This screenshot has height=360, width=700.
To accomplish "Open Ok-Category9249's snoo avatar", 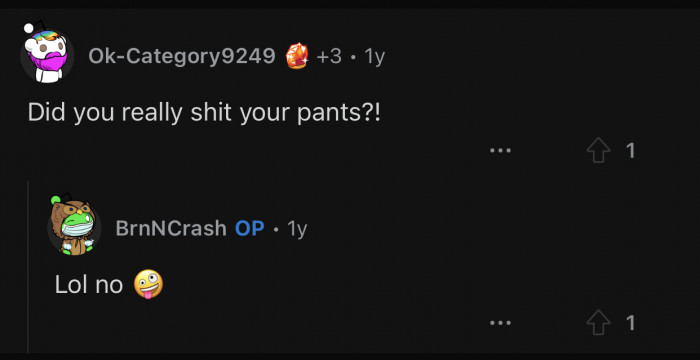I will (x=47, y=55).
